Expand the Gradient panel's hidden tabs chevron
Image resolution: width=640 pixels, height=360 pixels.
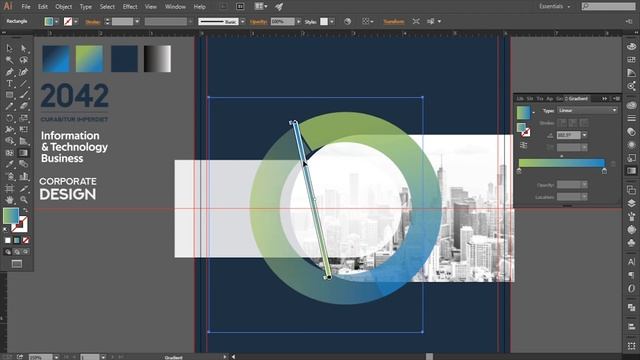604,99
